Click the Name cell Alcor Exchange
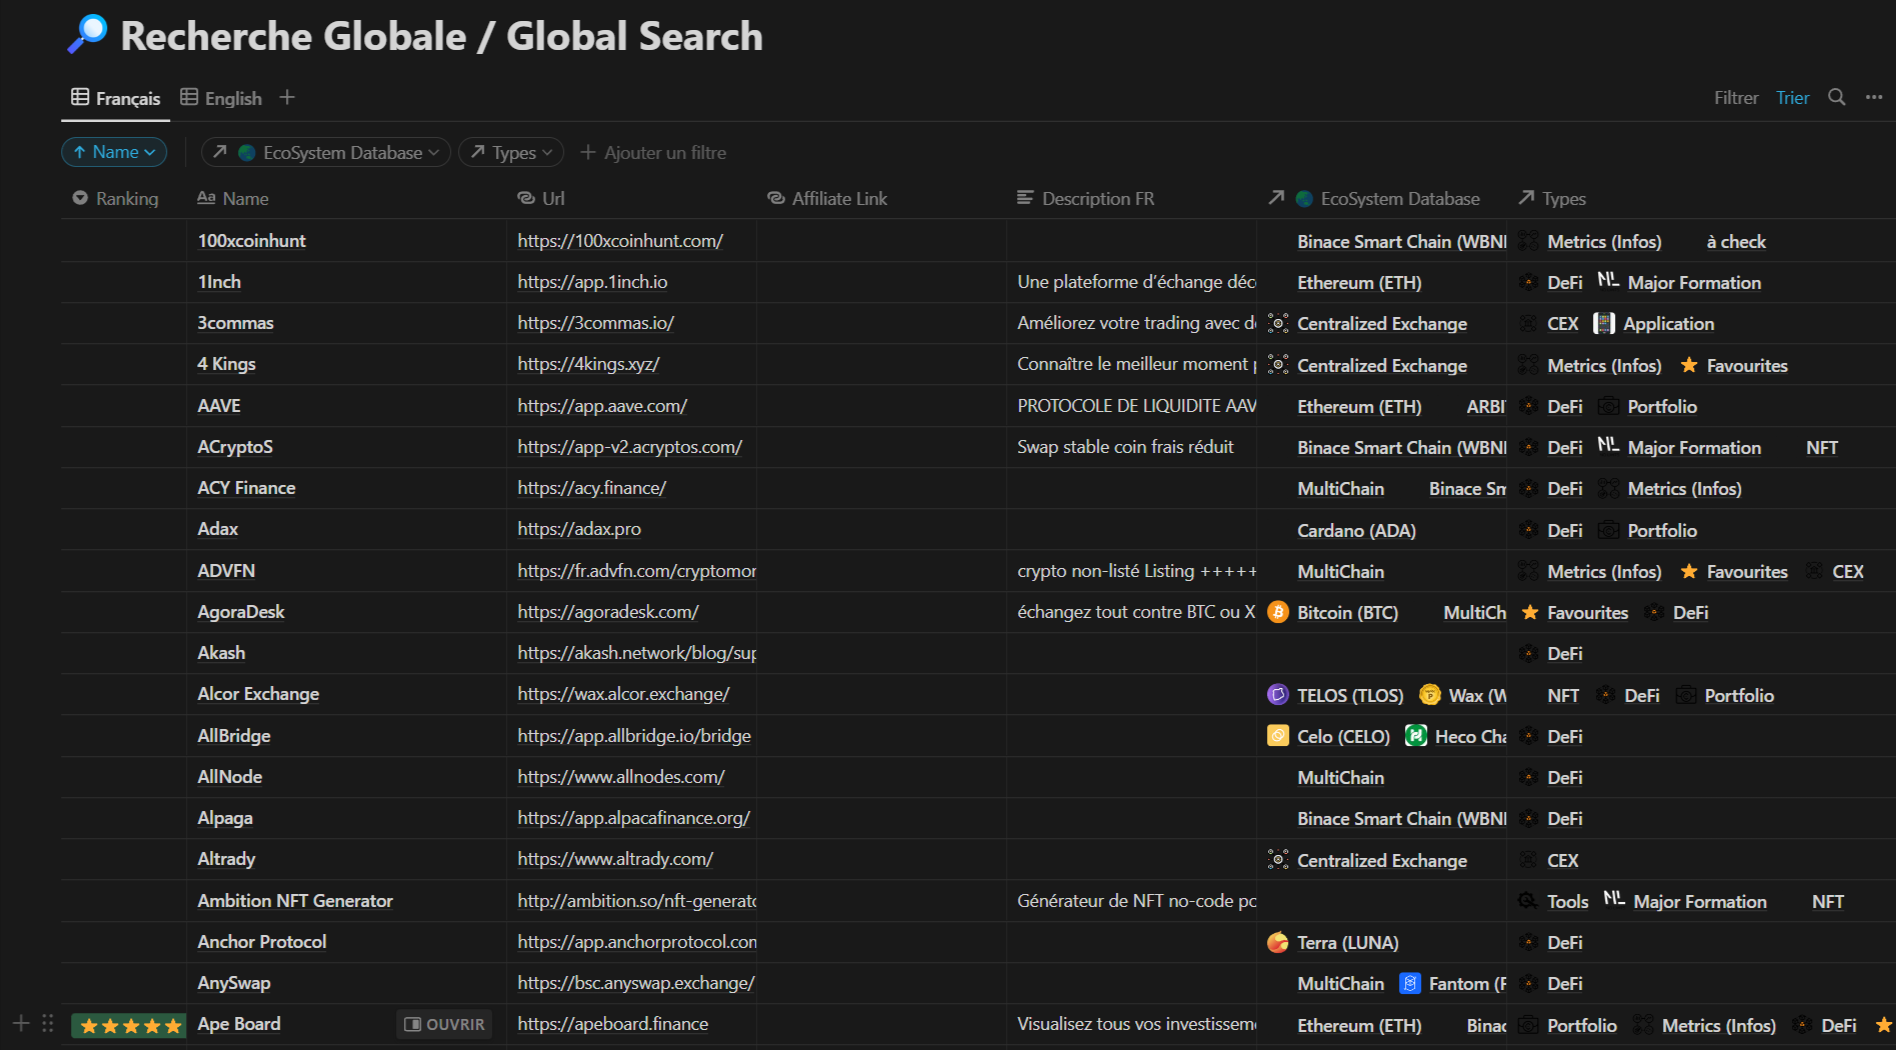Viewport: 1896px width, 1050px height. (258, 694)
